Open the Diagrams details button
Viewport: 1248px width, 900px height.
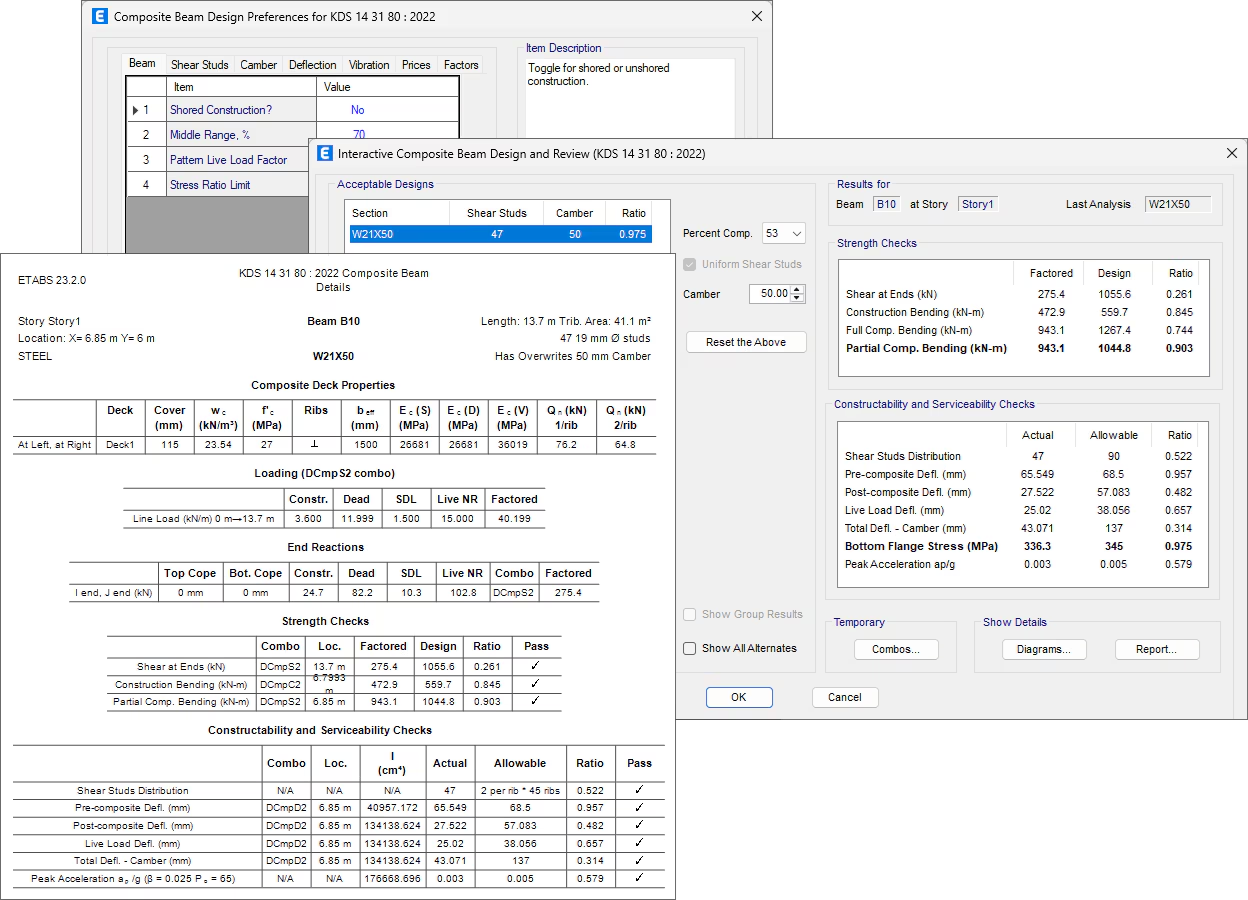click(x=1043, y=649)
